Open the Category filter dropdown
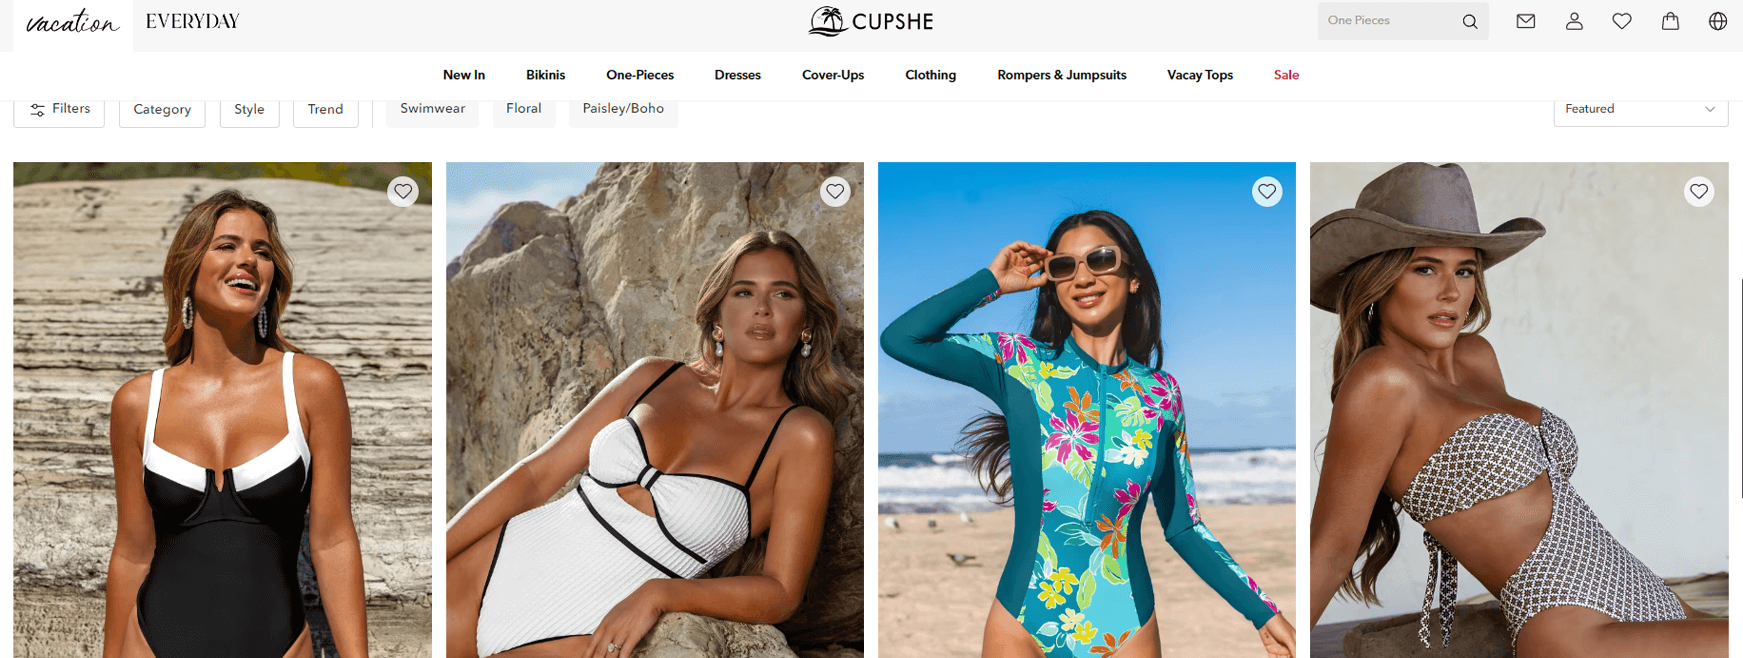The width and height of the screenshot is (1743, 658). (162, 109)
